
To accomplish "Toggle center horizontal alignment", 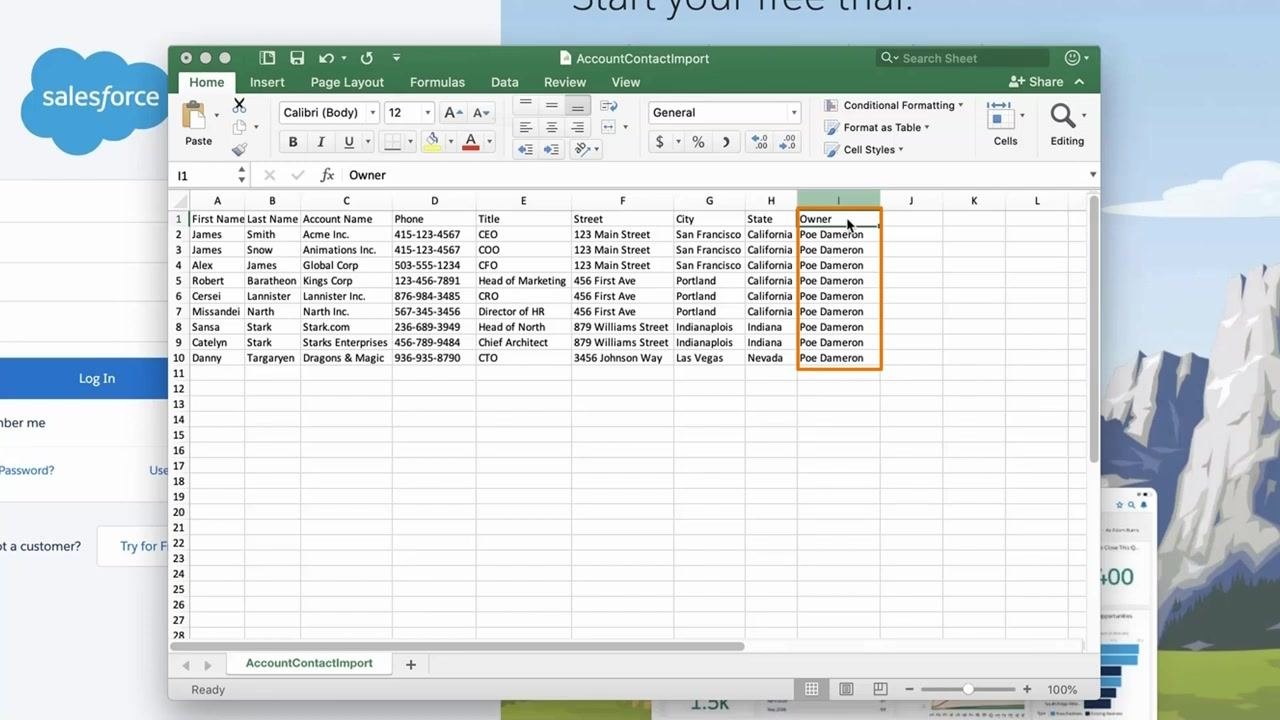I will [551, 127].
